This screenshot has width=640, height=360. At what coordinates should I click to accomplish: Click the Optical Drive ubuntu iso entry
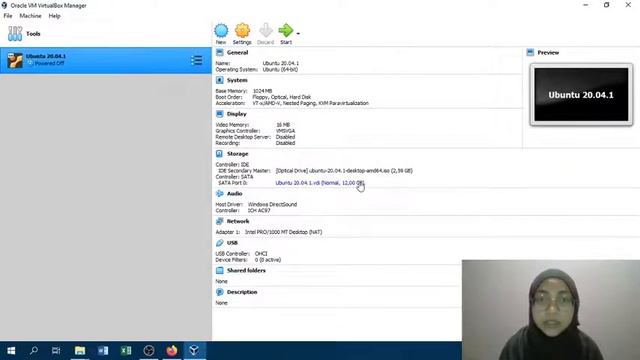coord(344,171)
